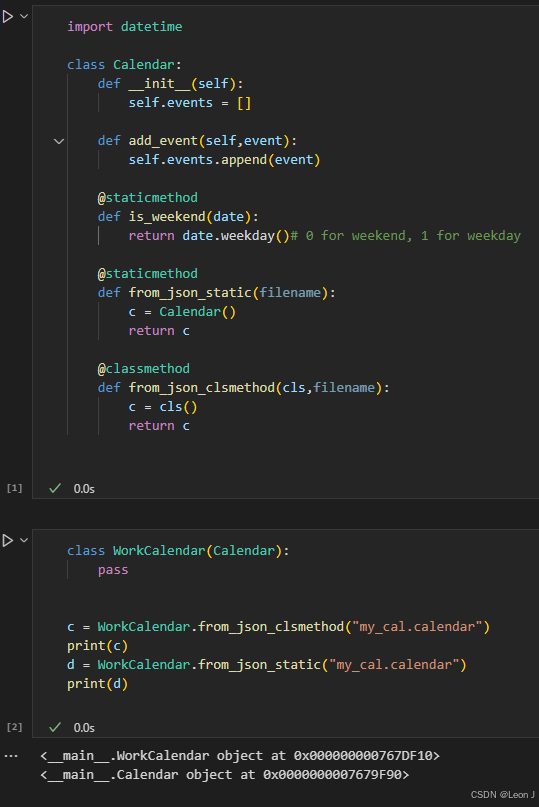Image resolution: width=539 pixels, height=807 pixels.
Task: Click 'self.events.append(event)' line
Action: (x=224, y=160)
